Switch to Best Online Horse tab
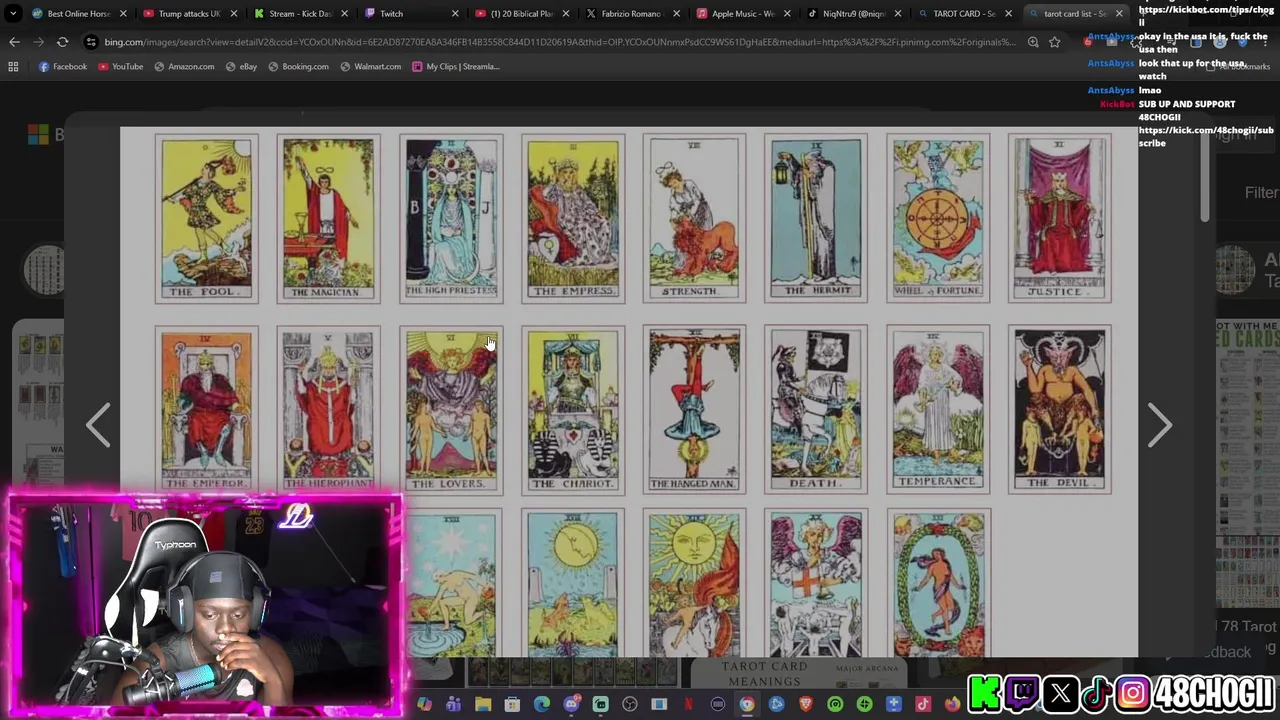Viewport: 1280px width, 720px height. tap(78, 14)
